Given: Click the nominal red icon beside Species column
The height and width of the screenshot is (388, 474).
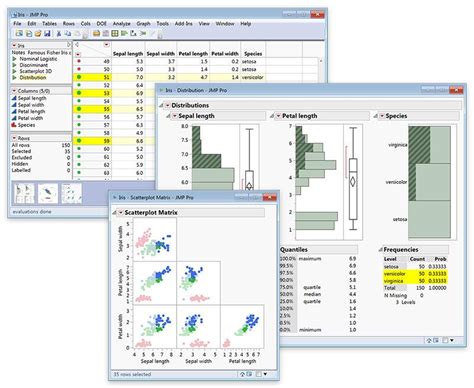Looking at the screenshot, I should [14, 125].
